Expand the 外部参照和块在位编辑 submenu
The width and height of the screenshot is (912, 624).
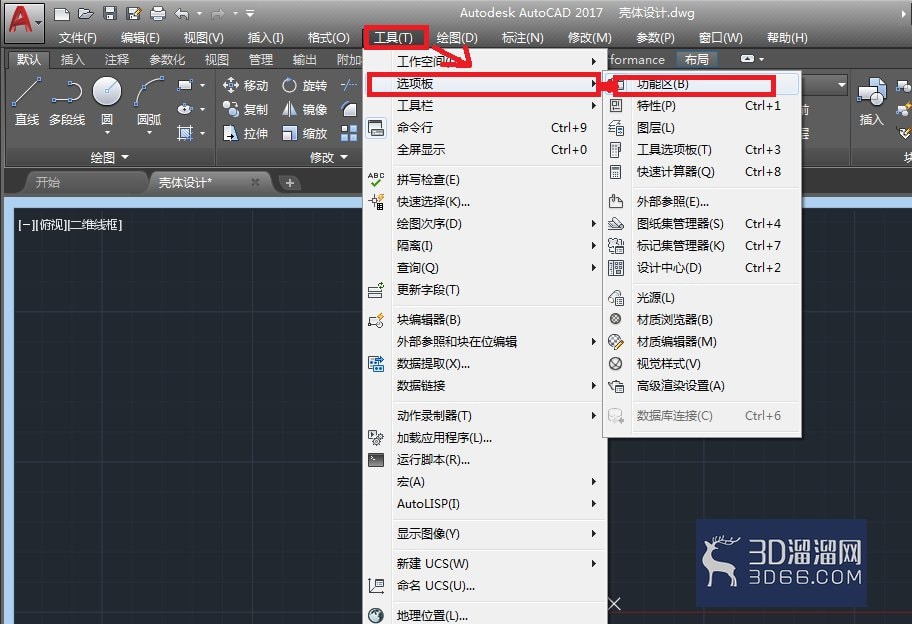pos(484,342)
